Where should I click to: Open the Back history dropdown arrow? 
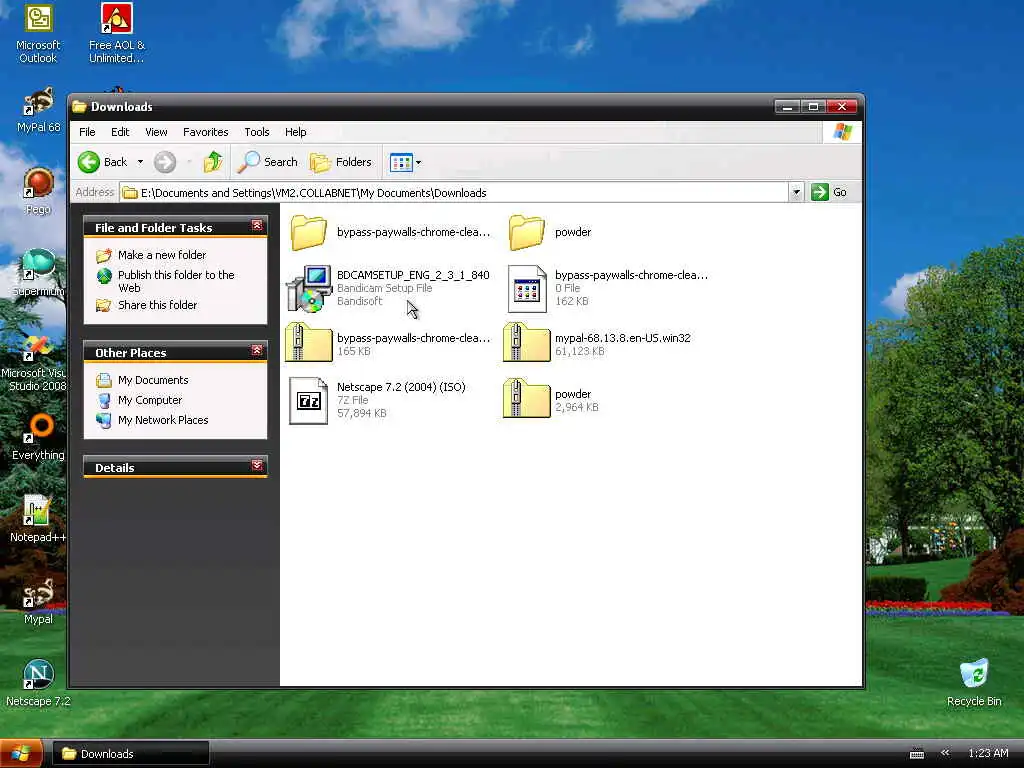140,162
